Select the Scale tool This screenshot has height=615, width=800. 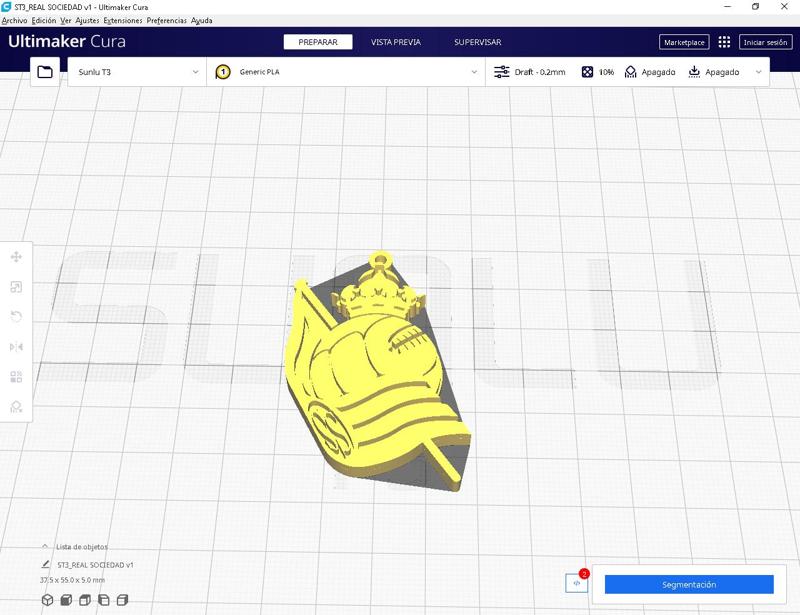[x=16, y=287]
